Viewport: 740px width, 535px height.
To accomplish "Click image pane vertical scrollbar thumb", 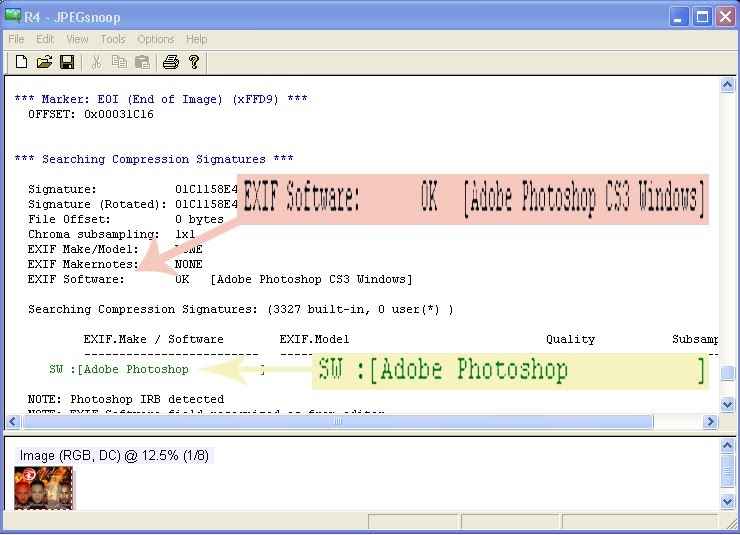I will click(727, 473).
